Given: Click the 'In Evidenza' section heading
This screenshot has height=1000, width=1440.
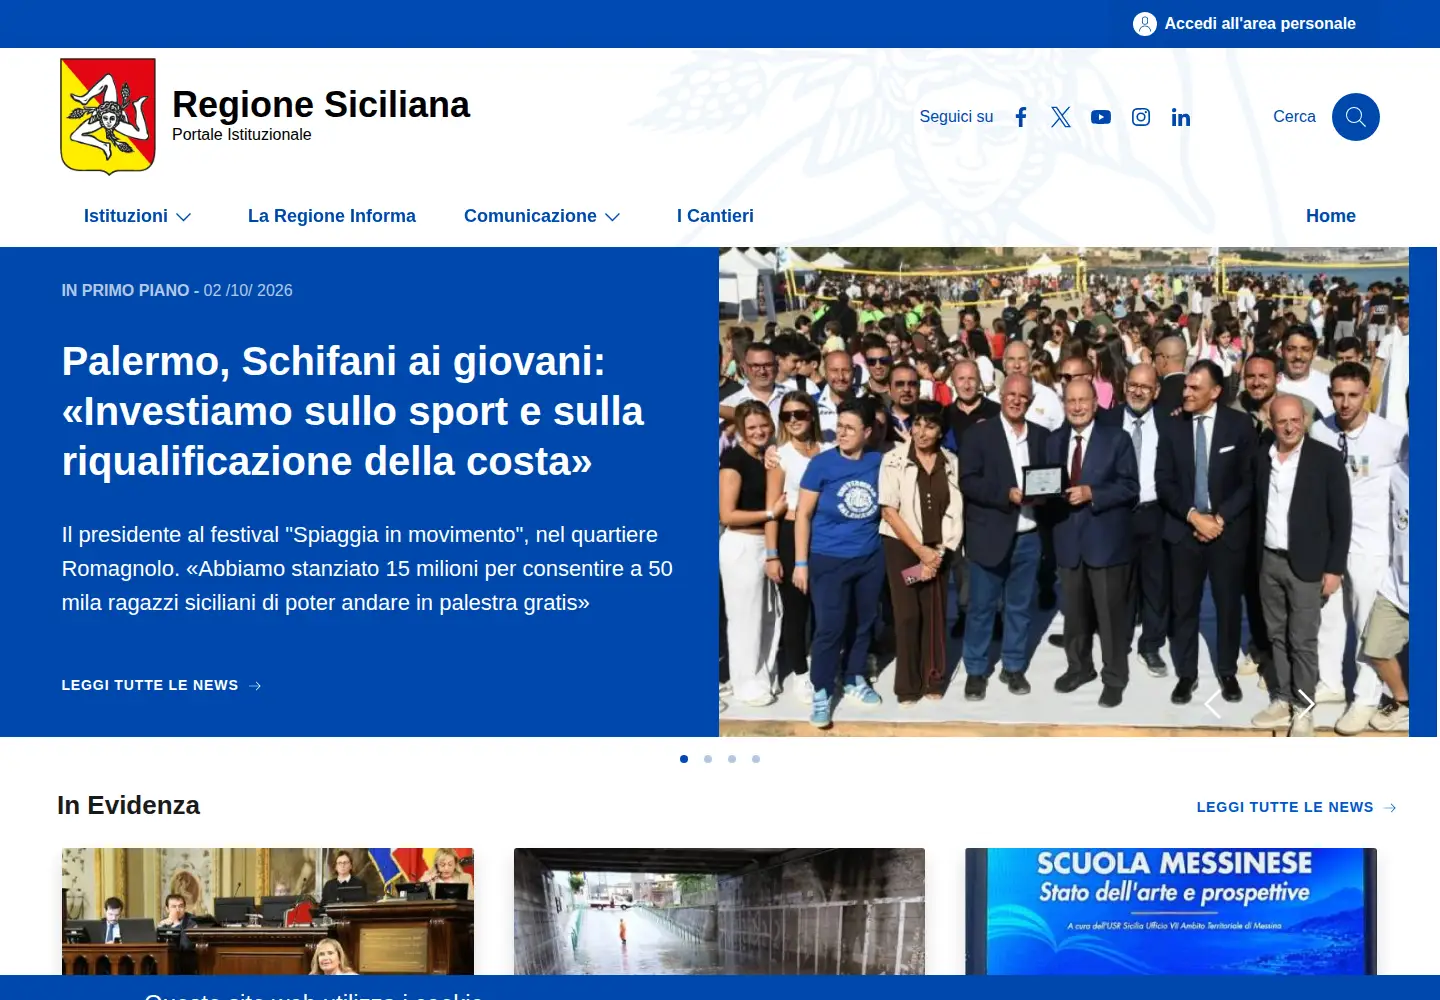Looking at the screenshot, I should [x=129, y=806].
